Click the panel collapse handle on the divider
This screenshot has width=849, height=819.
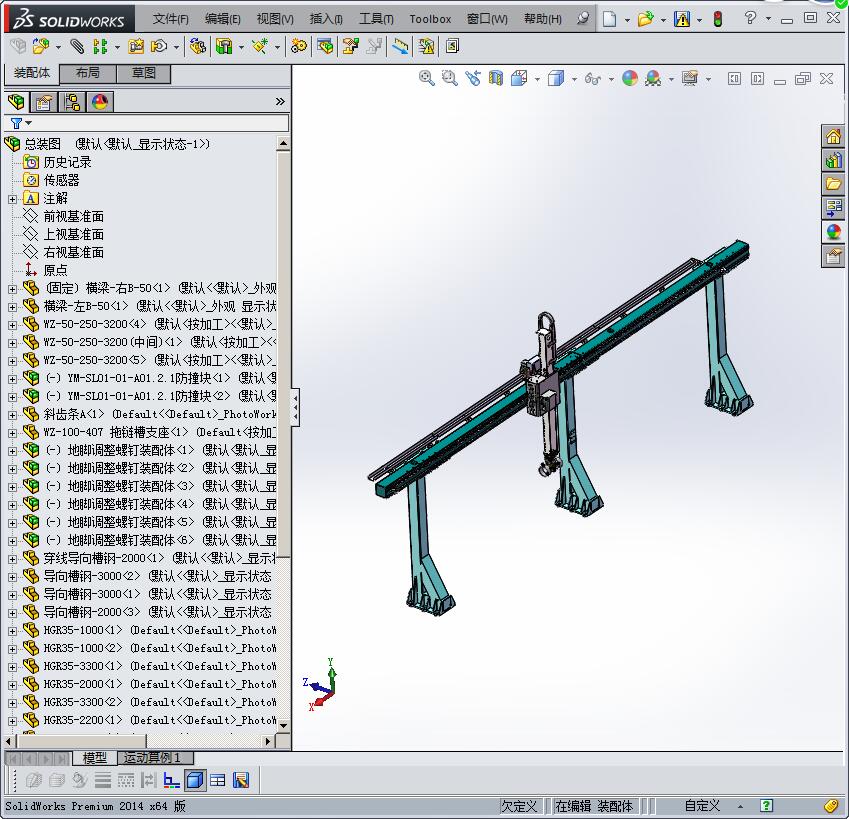(295, 408)
